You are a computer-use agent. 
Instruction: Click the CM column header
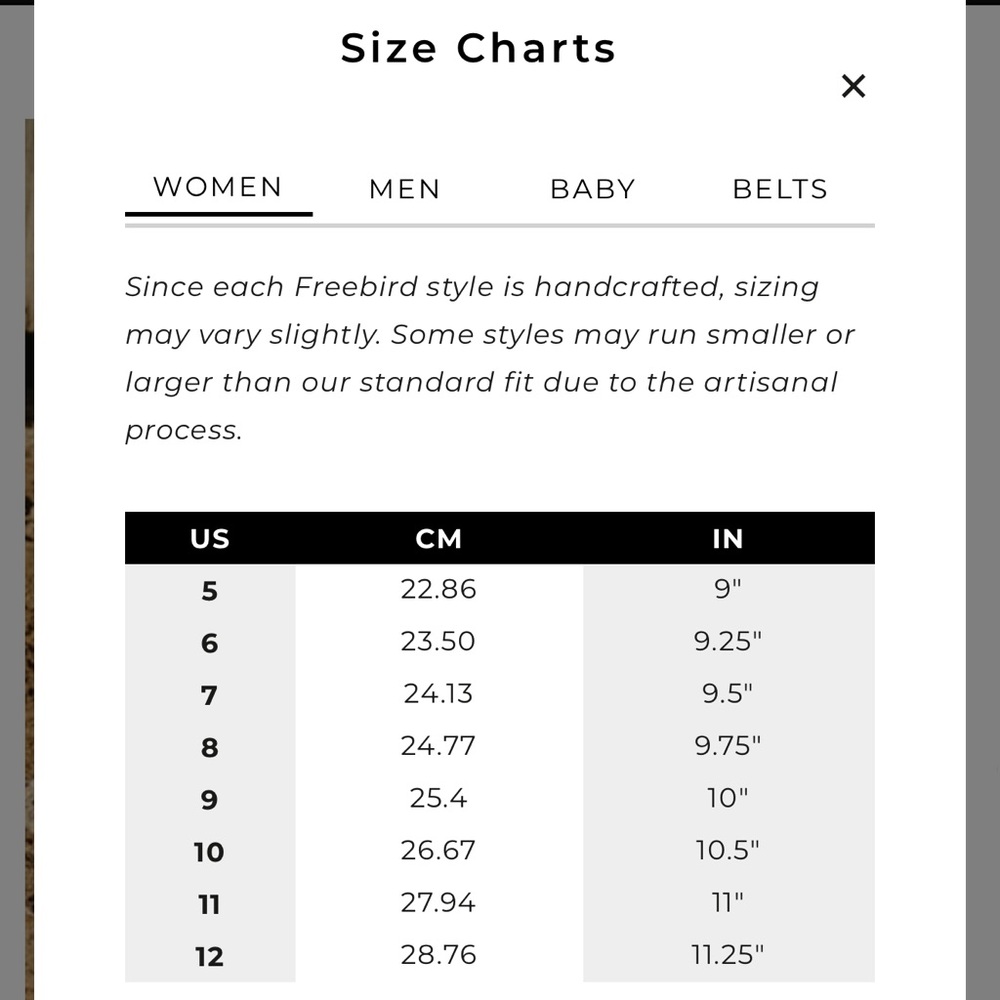[x=439, y=539]
